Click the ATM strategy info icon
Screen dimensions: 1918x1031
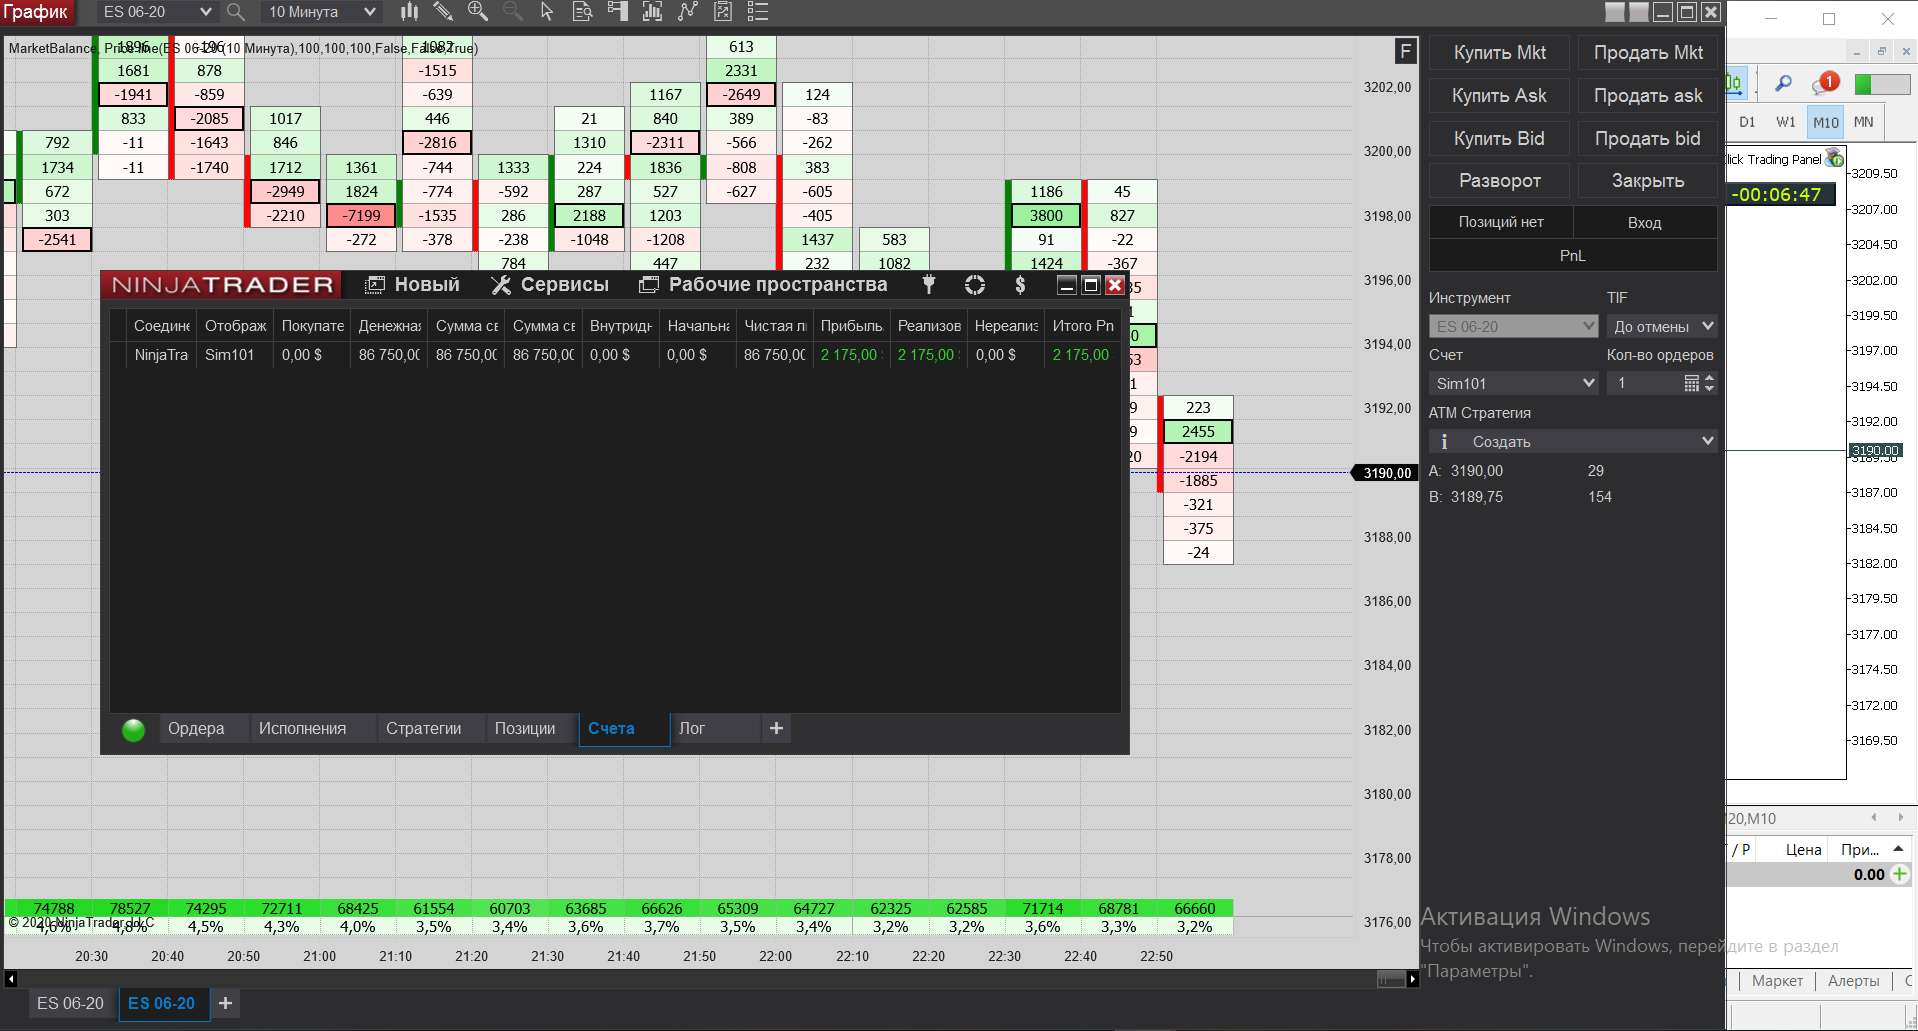point(1444,441)
